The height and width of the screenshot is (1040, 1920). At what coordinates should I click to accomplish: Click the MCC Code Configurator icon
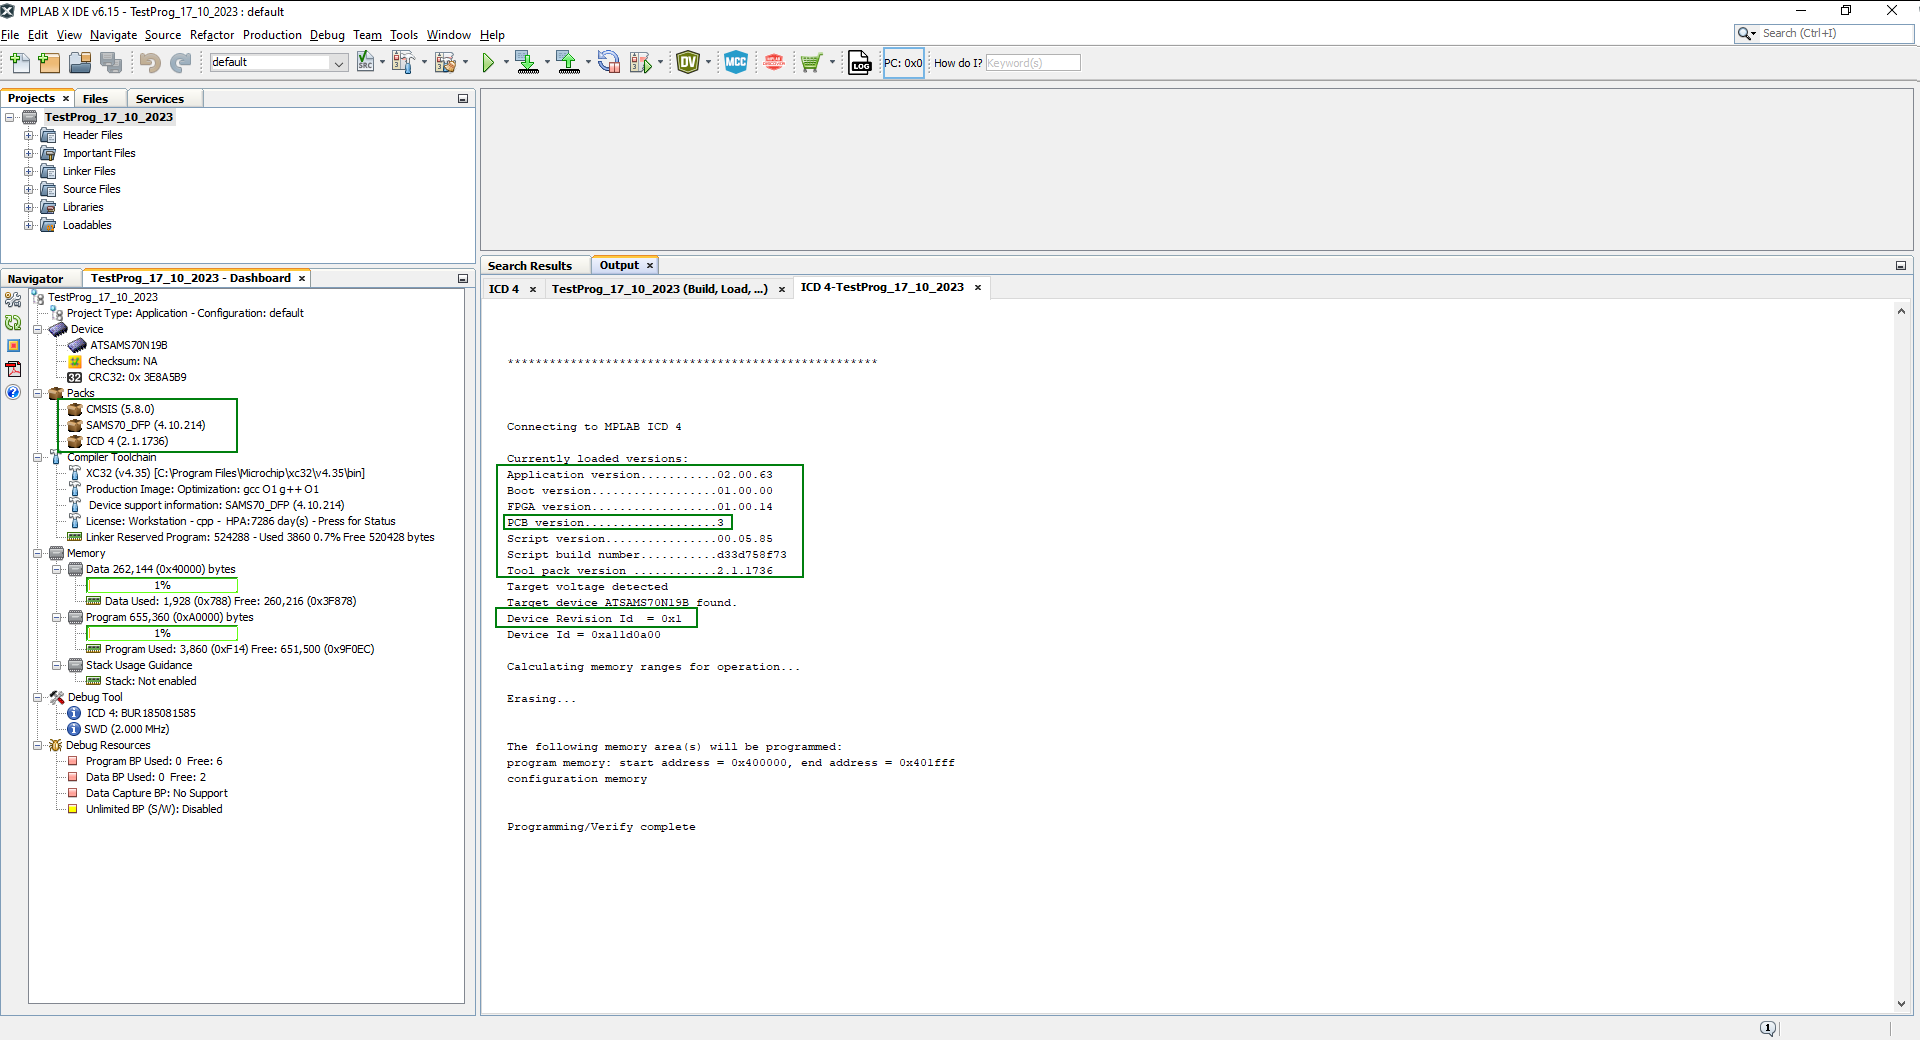click(736, 63)
